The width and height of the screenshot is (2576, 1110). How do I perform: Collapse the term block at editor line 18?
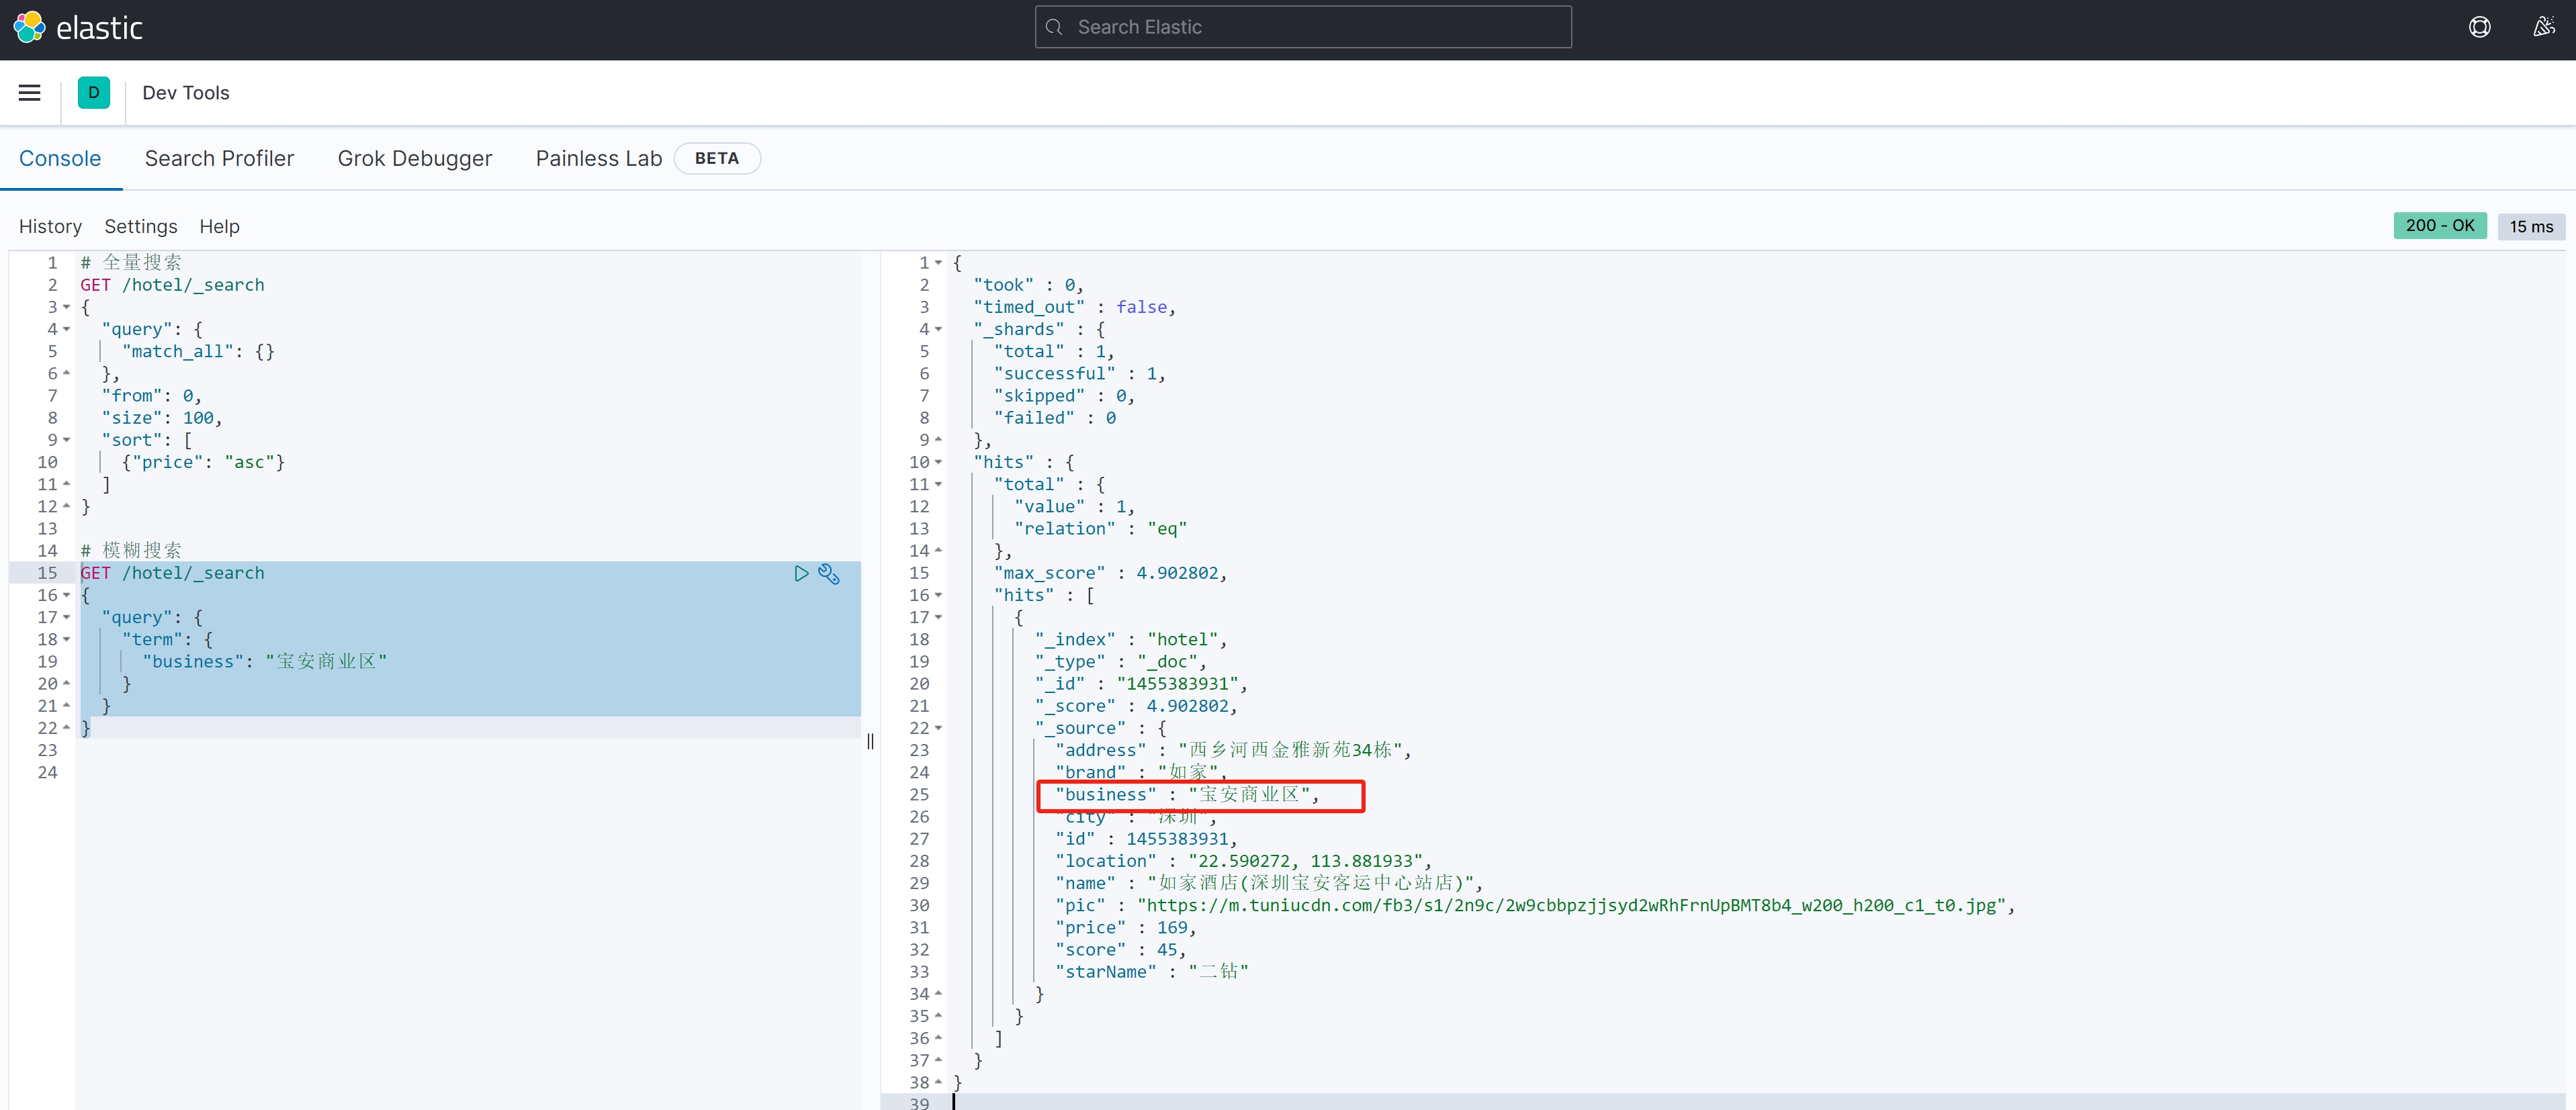67,639
